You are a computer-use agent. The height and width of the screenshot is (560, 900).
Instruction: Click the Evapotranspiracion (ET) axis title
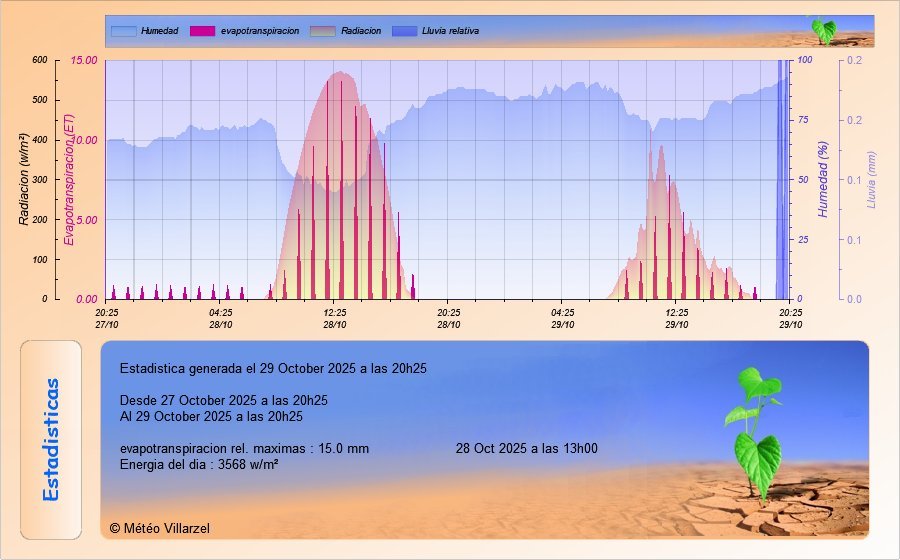coord(68,180)
